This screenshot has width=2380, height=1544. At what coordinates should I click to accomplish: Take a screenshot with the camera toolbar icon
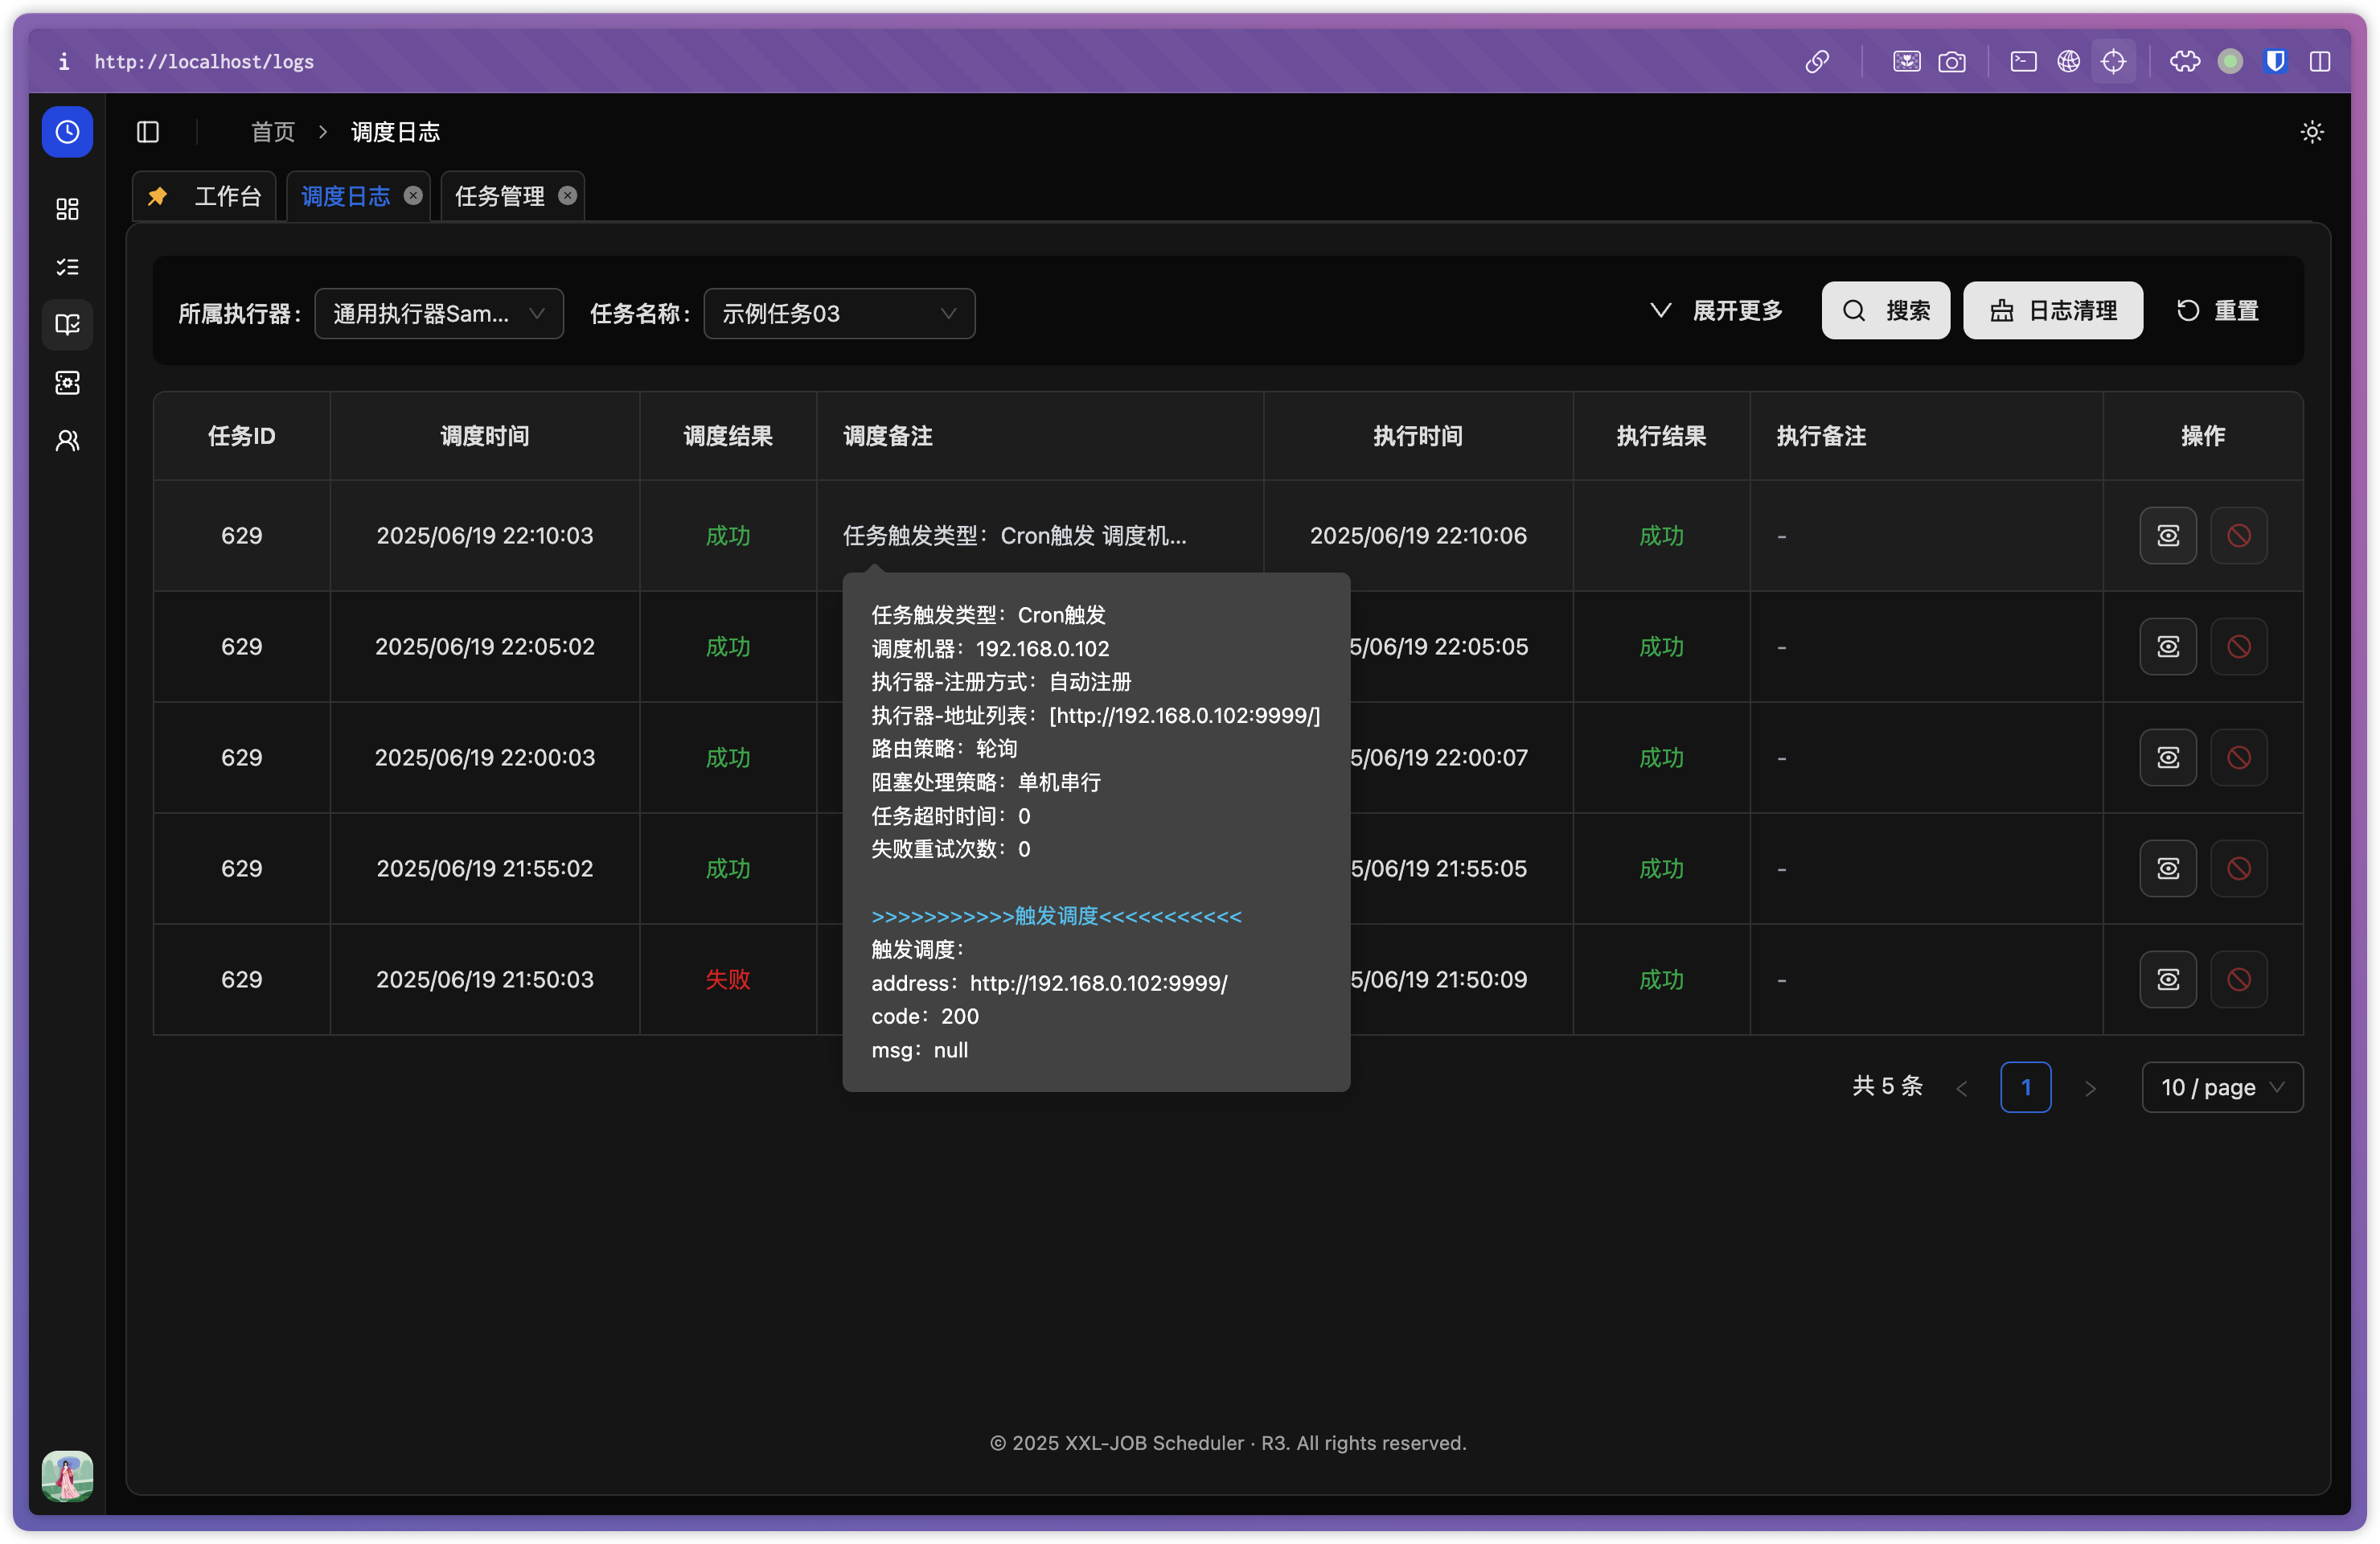[1952, 61]
